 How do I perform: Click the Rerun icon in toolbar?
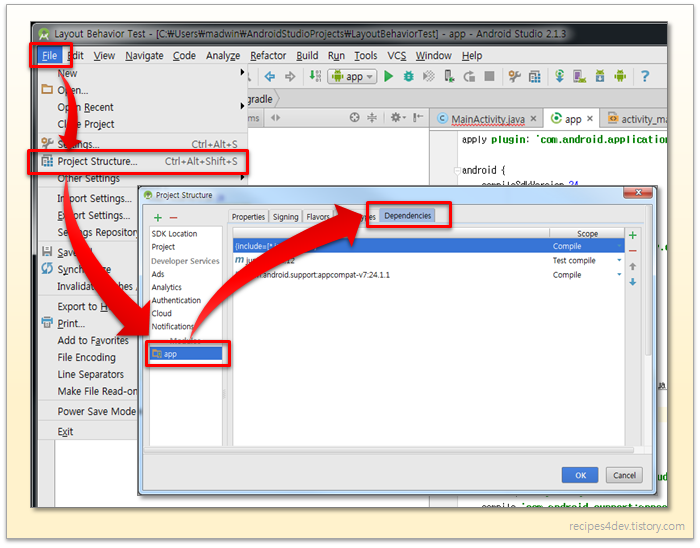pyautogui.click(x=469, y=77)
